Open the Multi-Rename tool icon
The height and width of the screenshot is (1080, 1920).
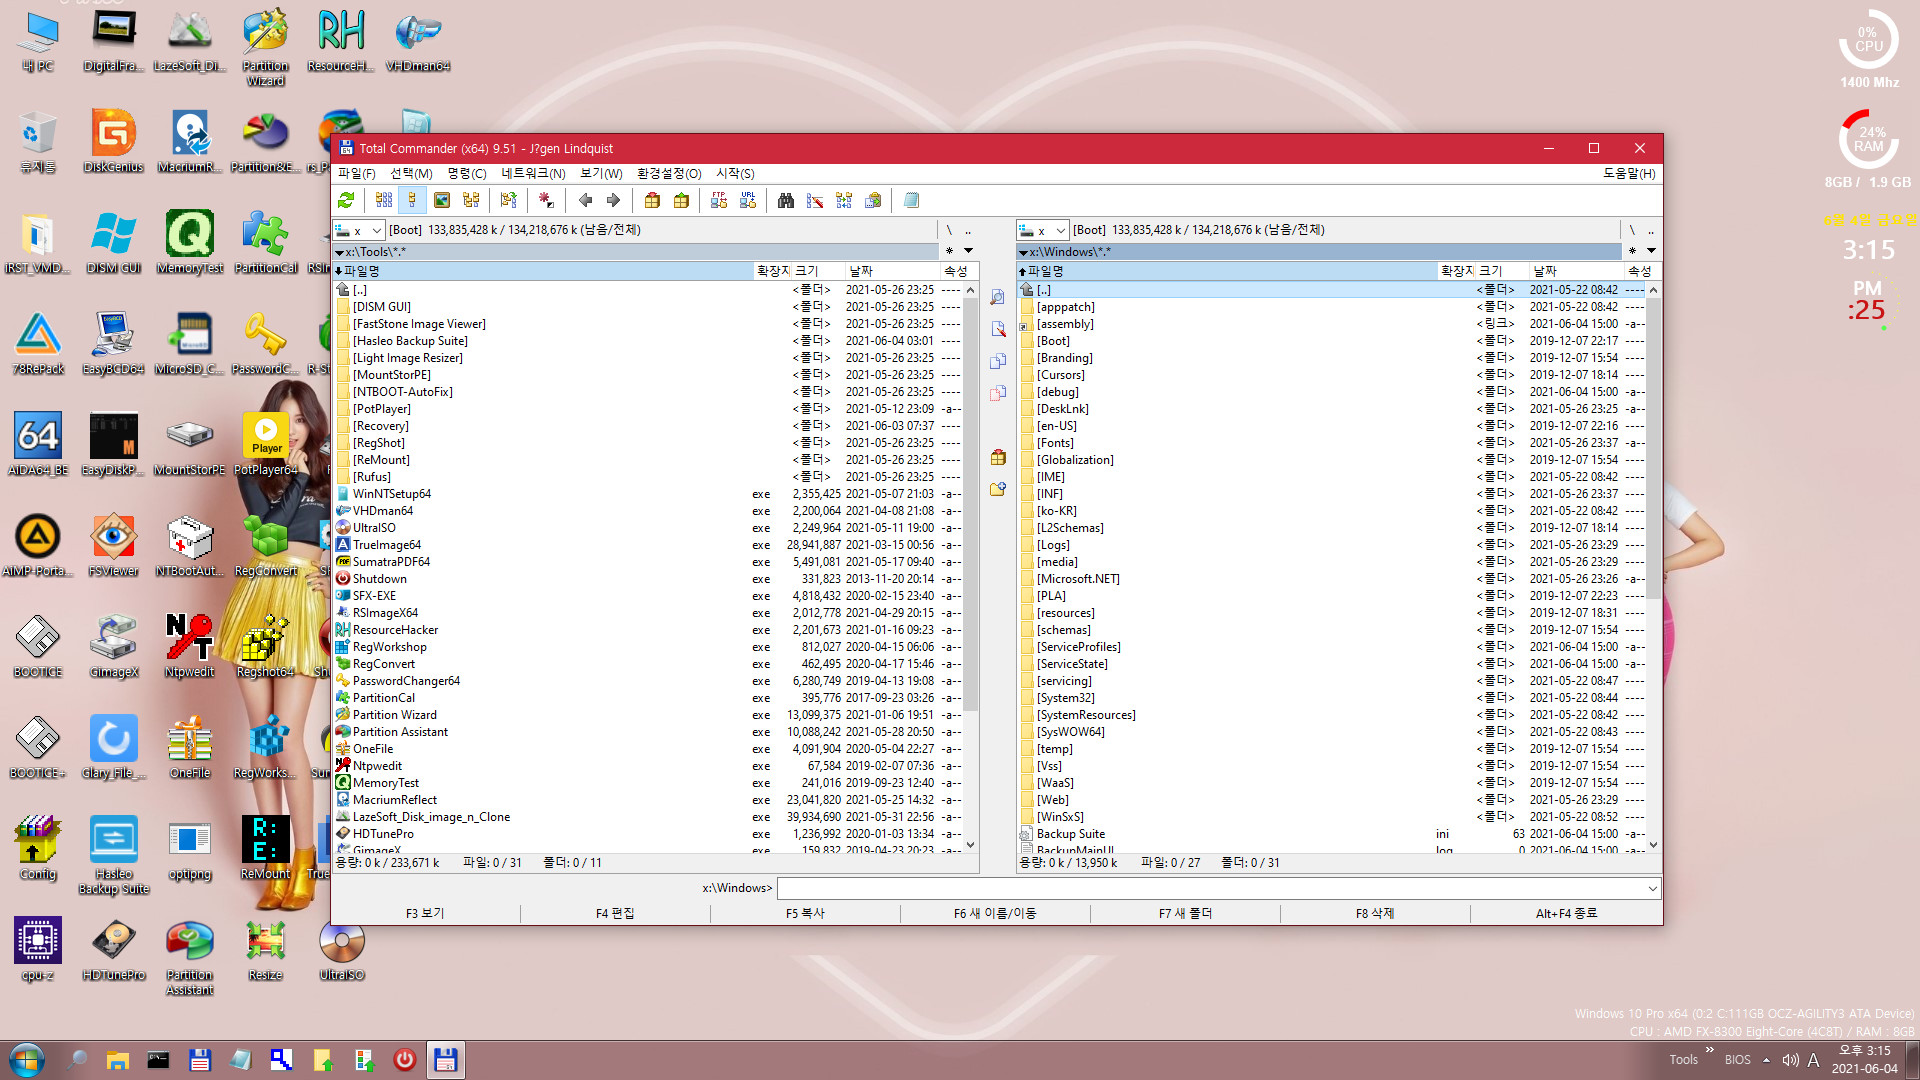coord(815,200)
